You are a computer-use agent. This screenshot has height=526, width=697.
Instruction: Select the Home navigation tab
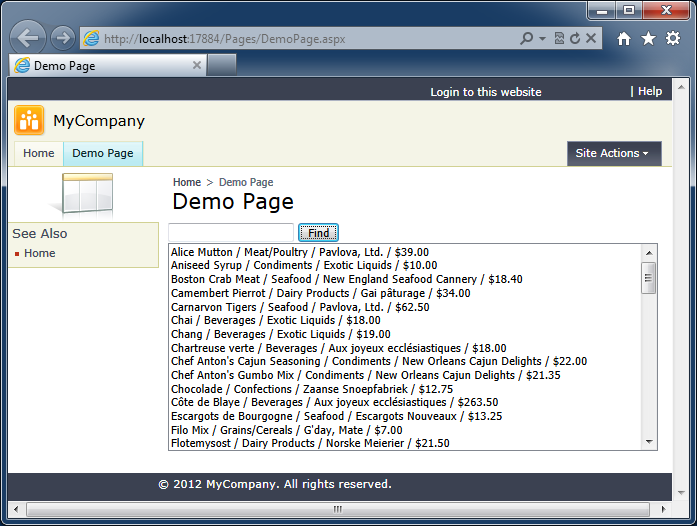tap(39, 153)
